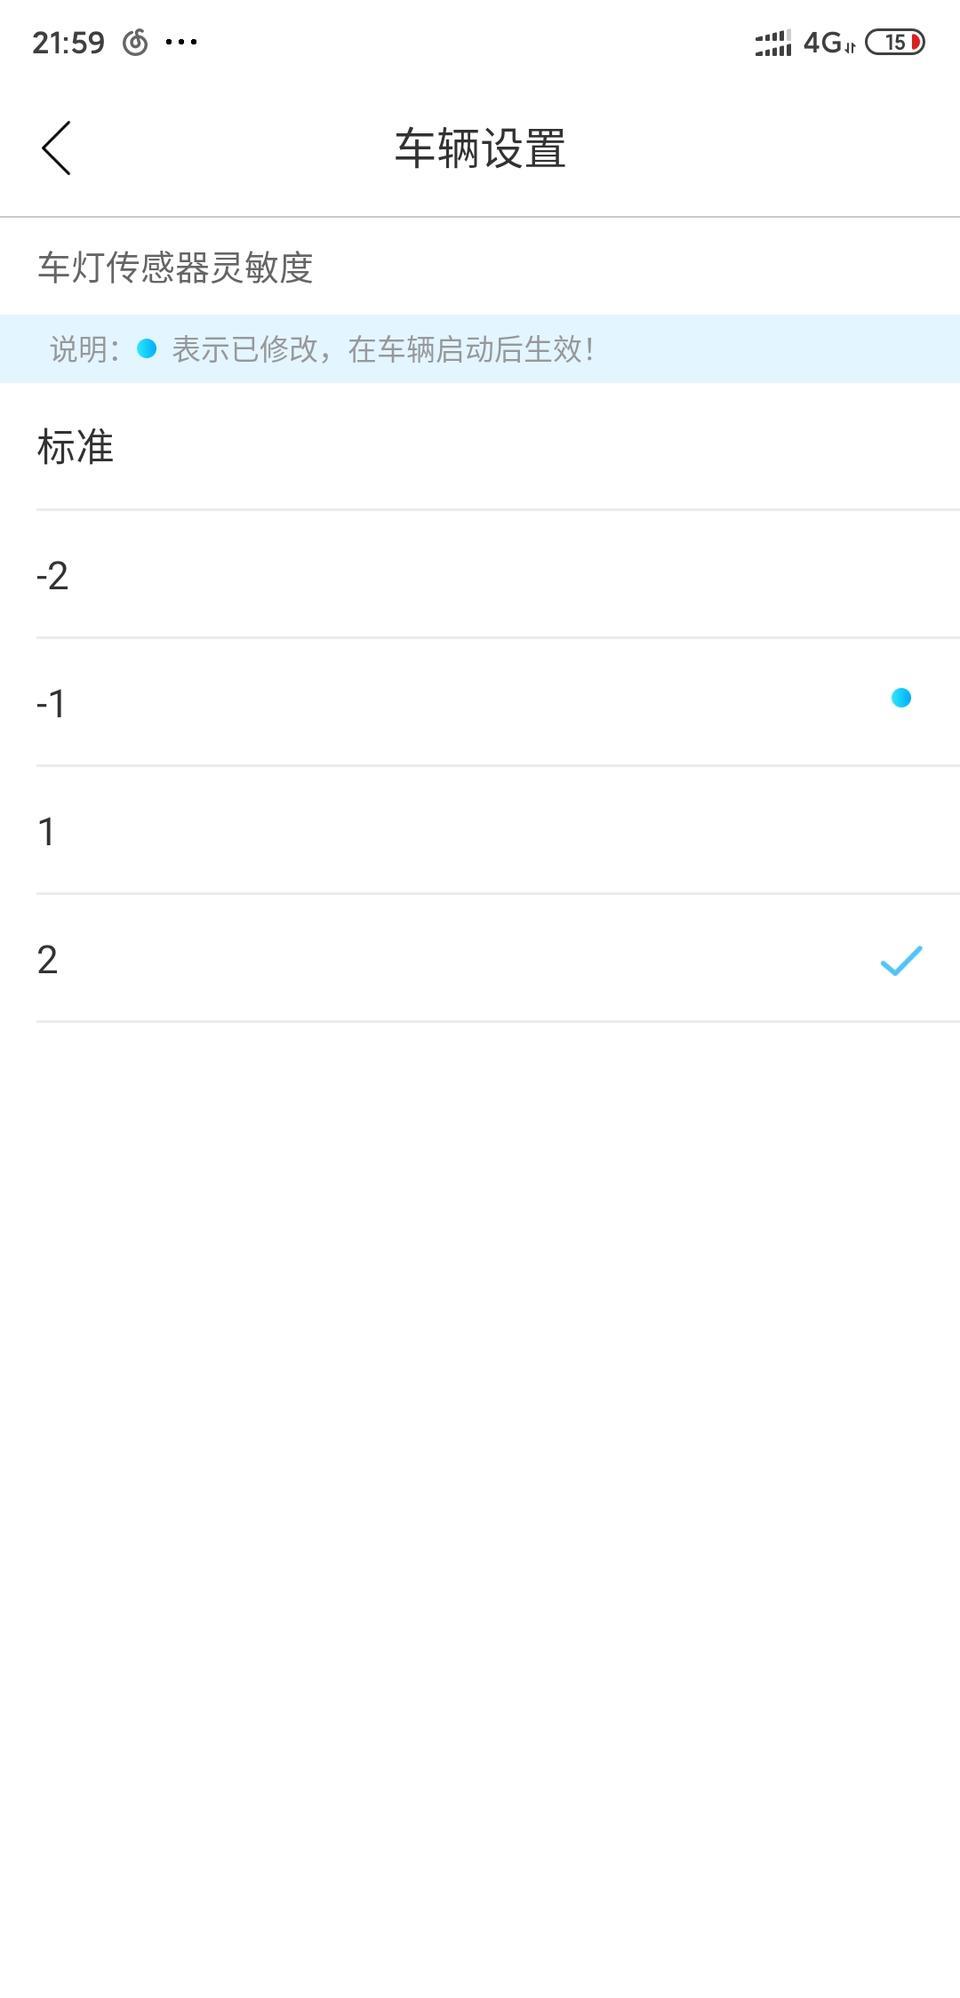This screenshot has height=1998, width=960.
Task: Choose the -1 sensitivity level
Action: point(480,703)
